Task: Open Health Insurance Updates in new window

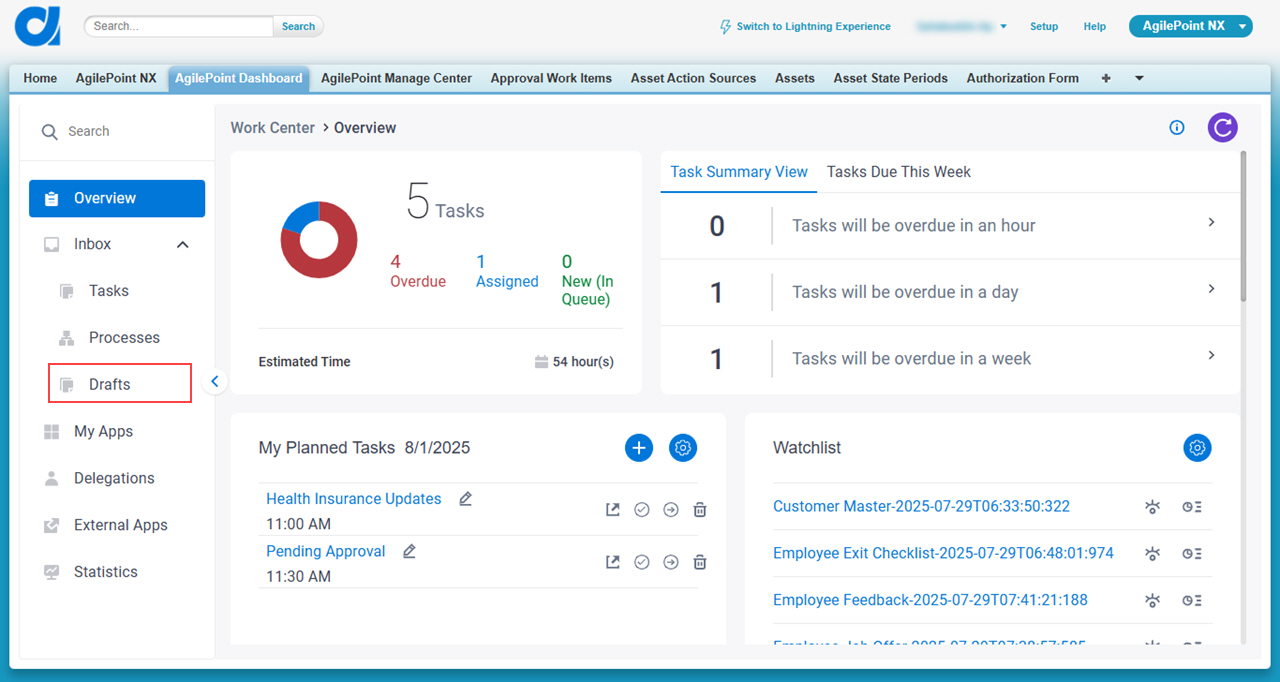Action: point(613,510)
